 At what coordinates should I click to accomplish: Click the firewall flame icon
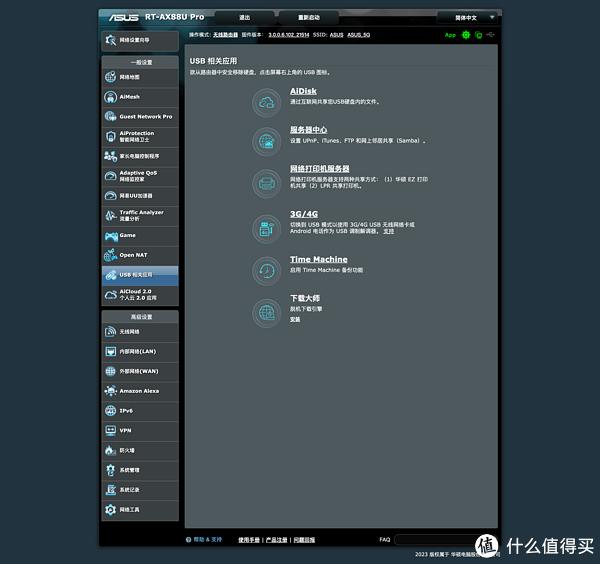tap(110, 450)
